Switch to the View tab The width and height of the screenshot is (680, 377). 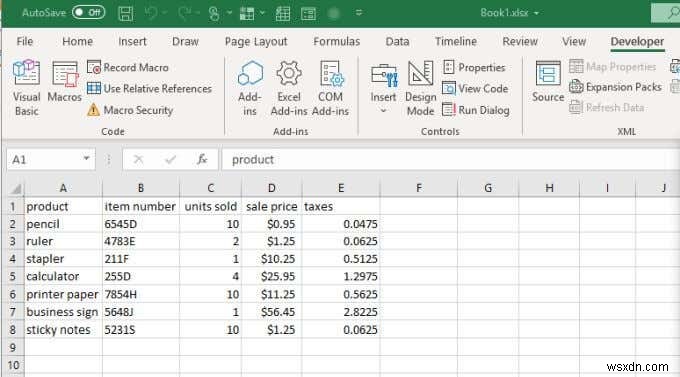(x=574, y=41)
